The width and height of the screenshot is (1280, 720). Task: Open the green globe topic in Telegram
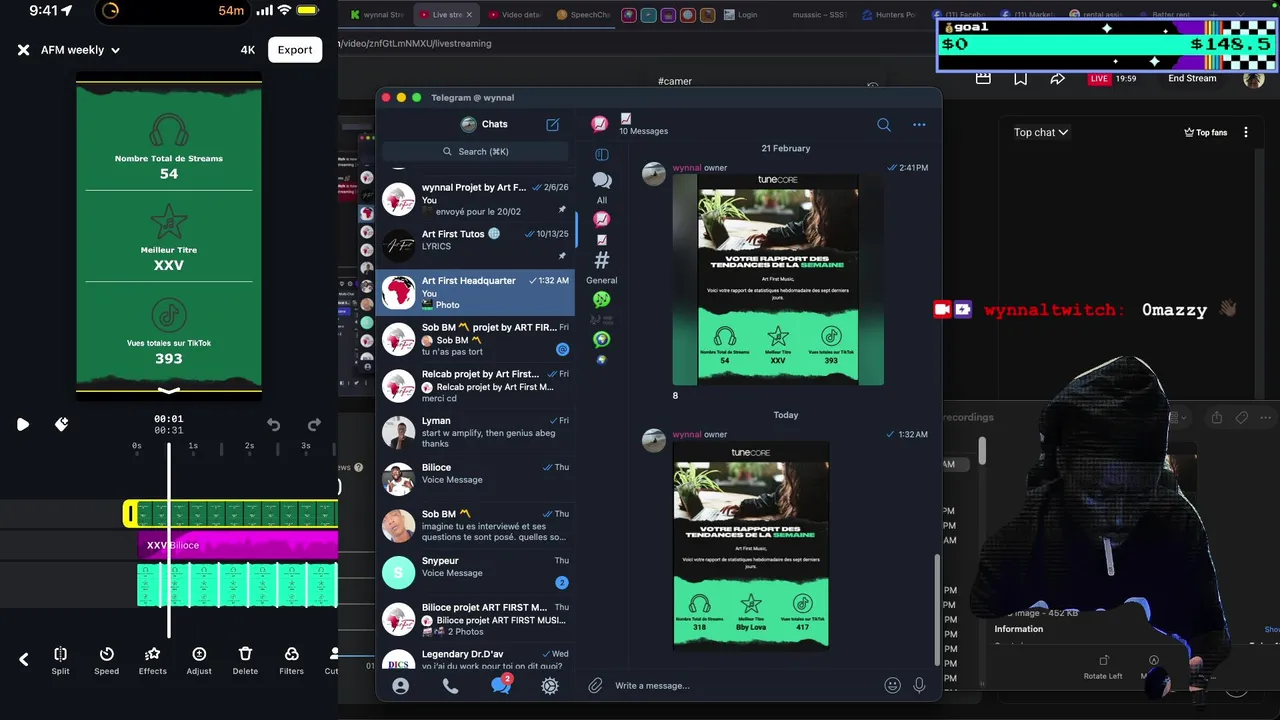tap(601, 339)
